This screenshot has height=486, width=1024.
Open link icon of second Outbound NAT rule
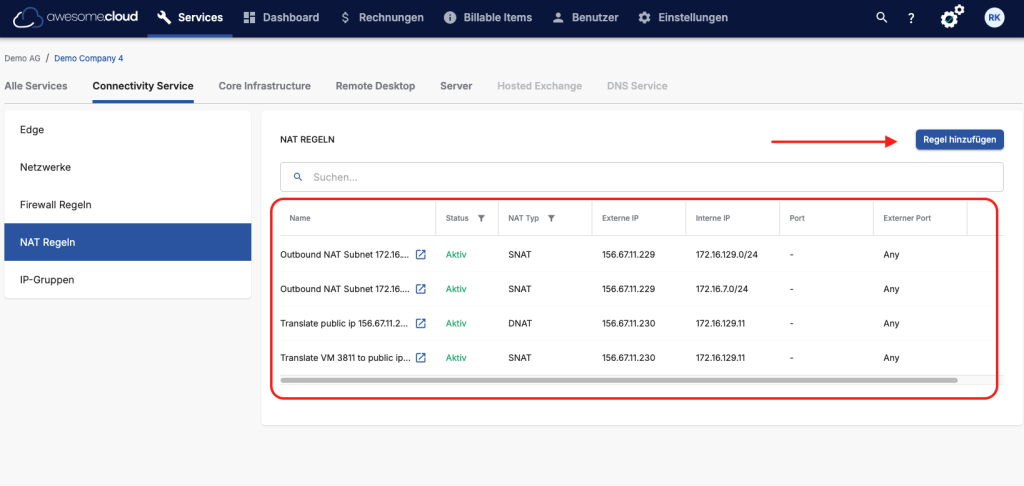pos(421,289)
